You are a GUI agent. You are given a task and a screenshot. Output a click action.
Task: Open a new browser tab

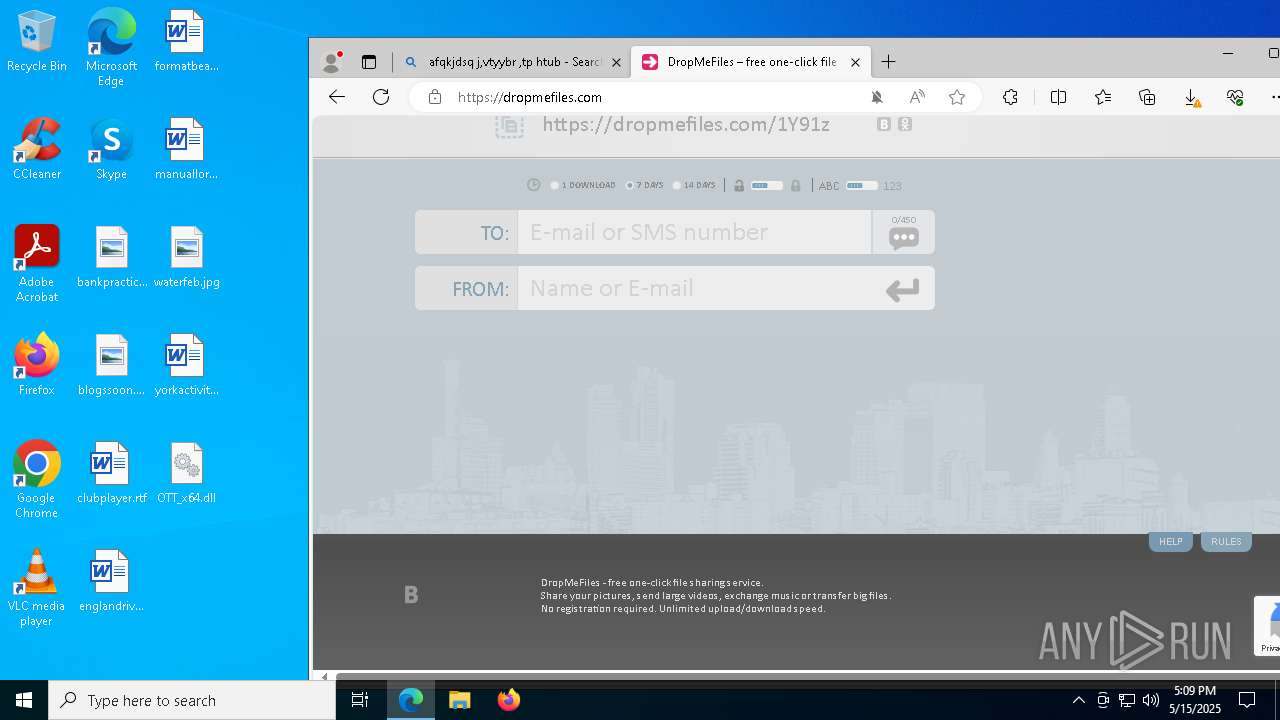[x=888, y=62]
